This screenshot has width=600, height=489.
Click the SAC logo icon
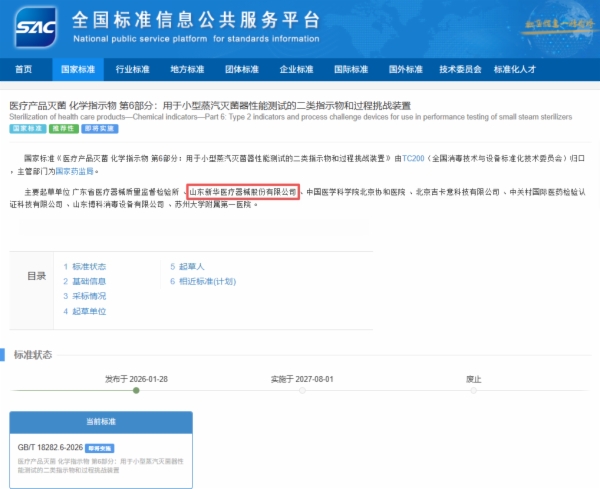pos(31,26)
